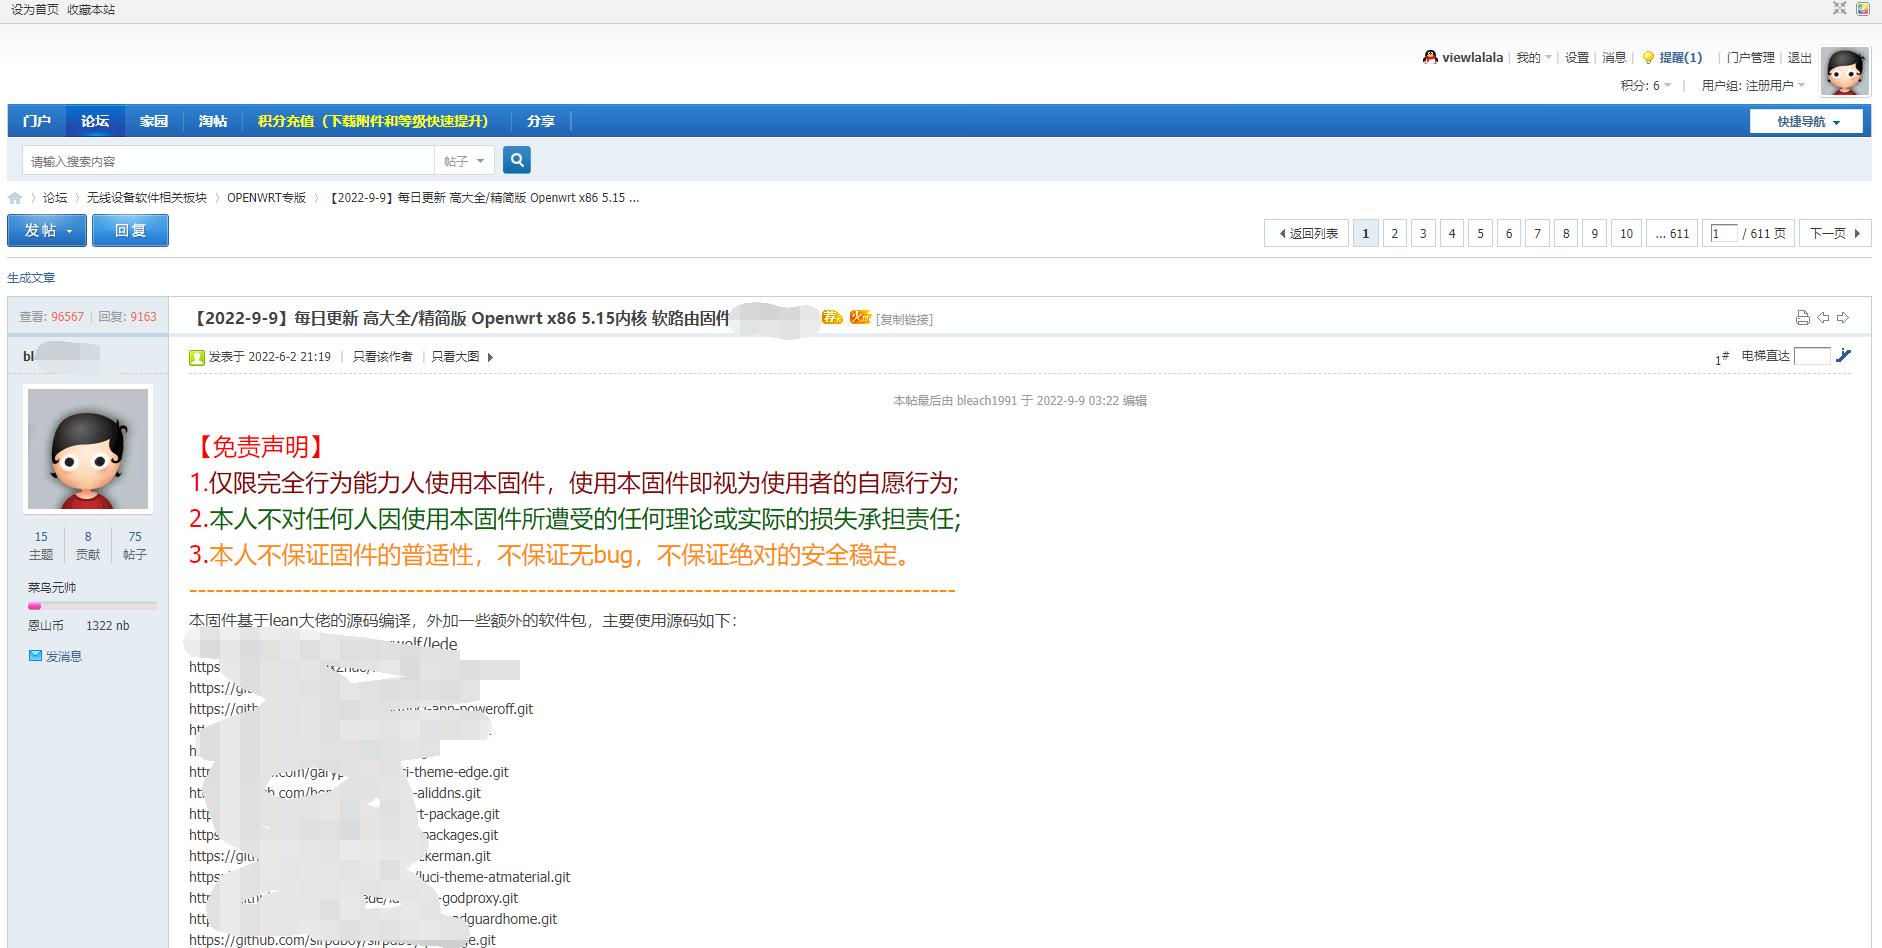1882x948 pixels.
Task: Open the 消息 messages link
Action: coord(1614,58)
